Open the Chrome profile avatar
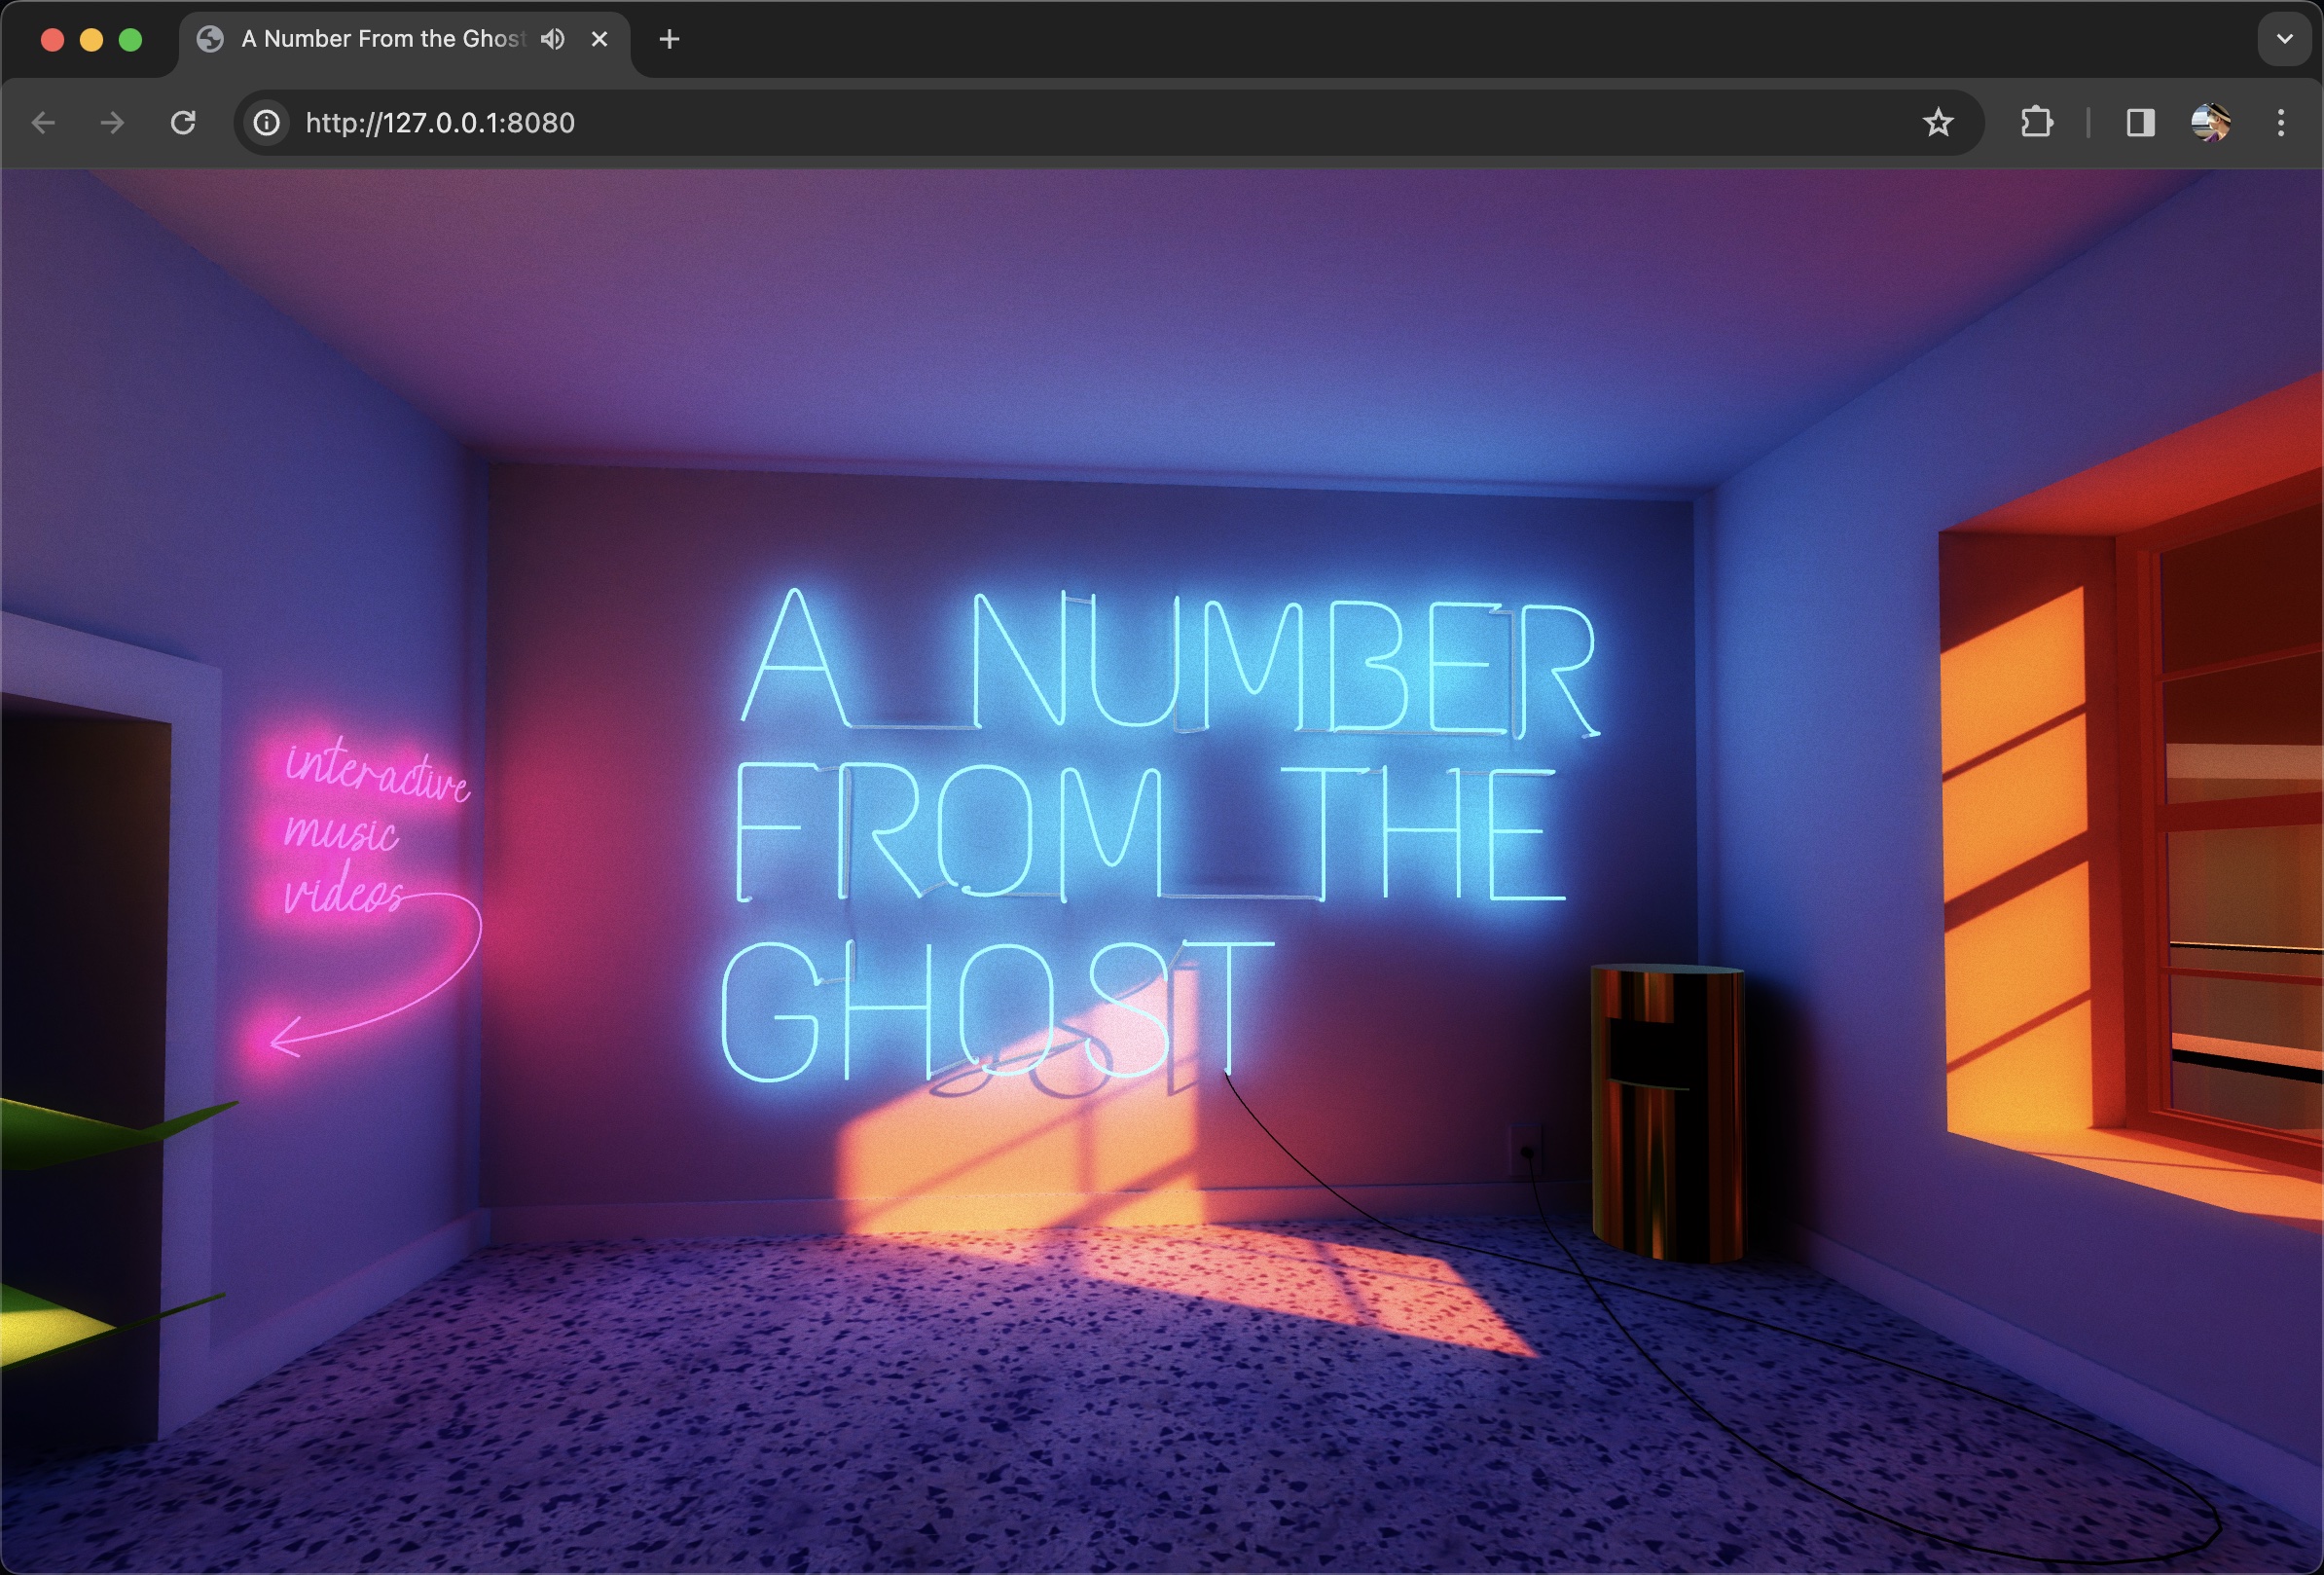This screenshot has width=2324, height=1575. [x=2209, y=123]
